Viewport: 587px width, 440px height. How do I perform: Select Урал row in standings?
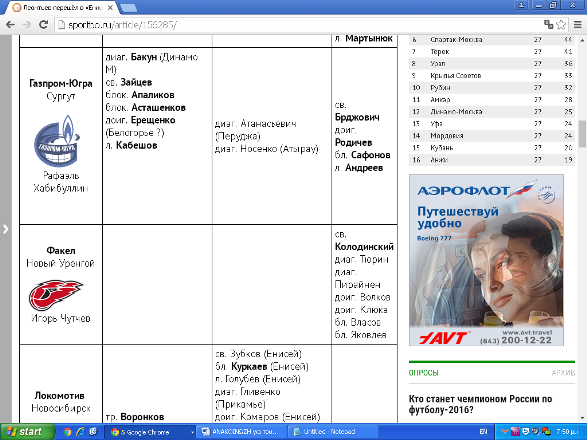tap(492, 63)
